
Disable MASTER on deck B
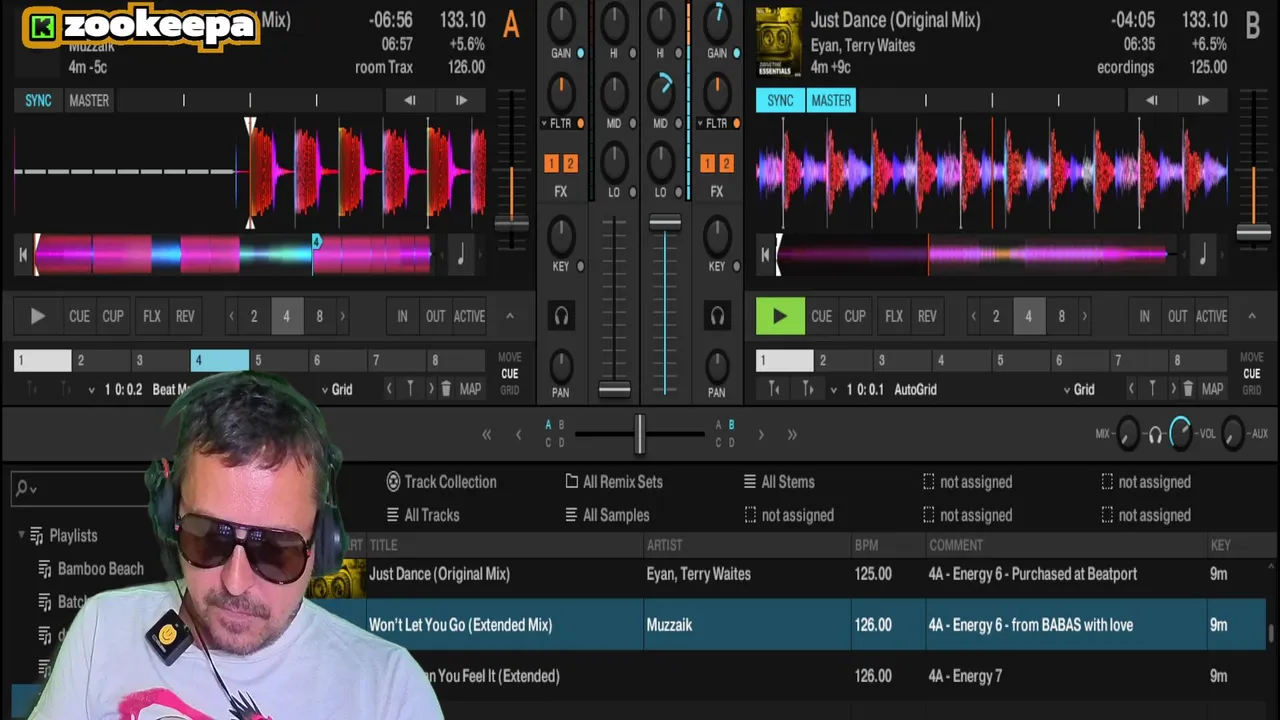click(x=831, y=100)
